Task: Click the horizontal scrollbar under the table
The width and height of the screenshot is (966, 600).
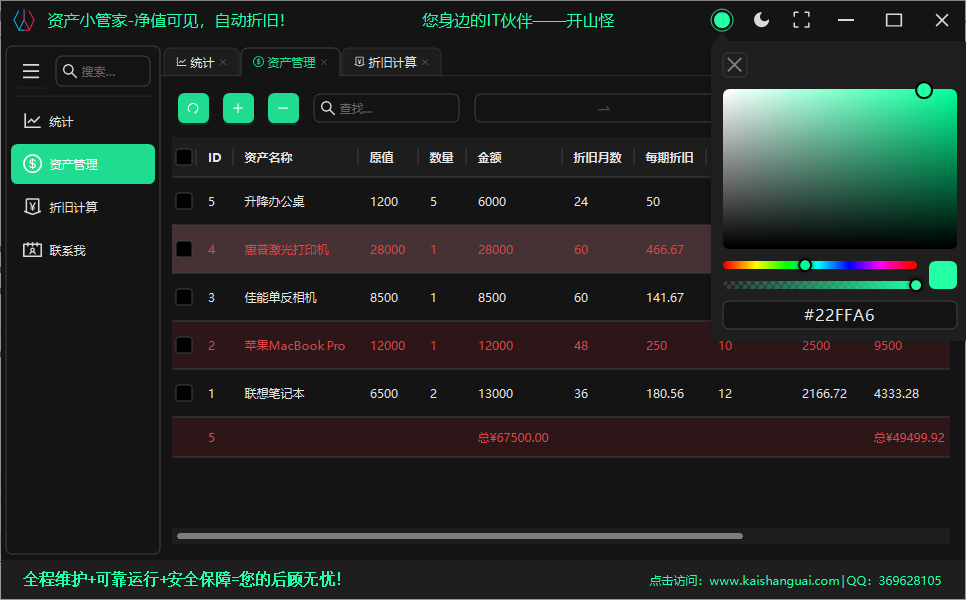Action: pyautogui.click(x=460, y=536)
